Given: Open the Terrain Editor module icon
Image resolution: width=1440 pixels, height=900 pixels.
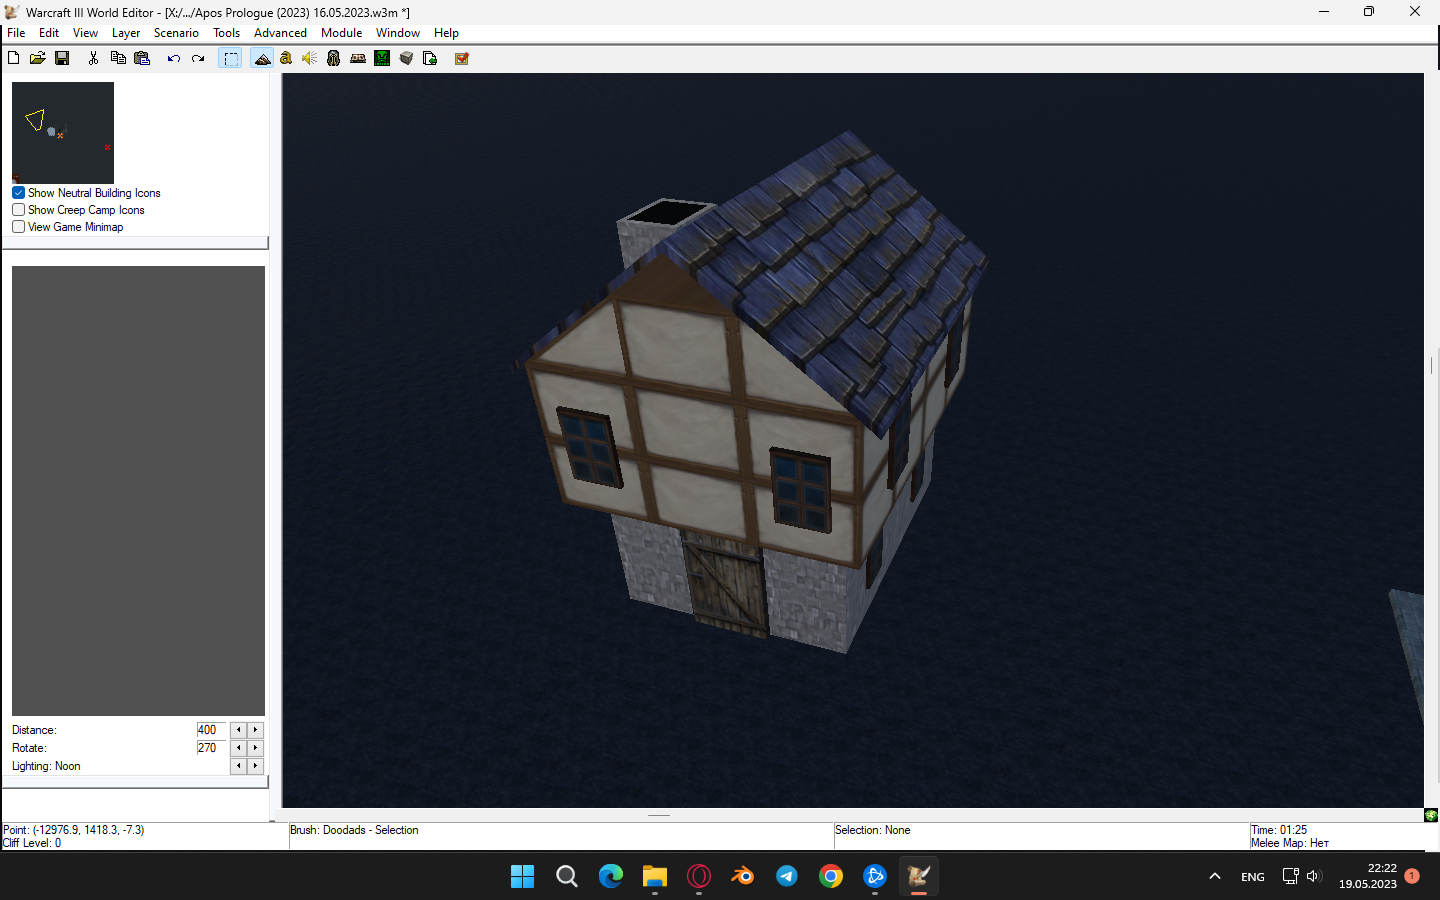Looking at the screenshot, I should tap(262, 58).
